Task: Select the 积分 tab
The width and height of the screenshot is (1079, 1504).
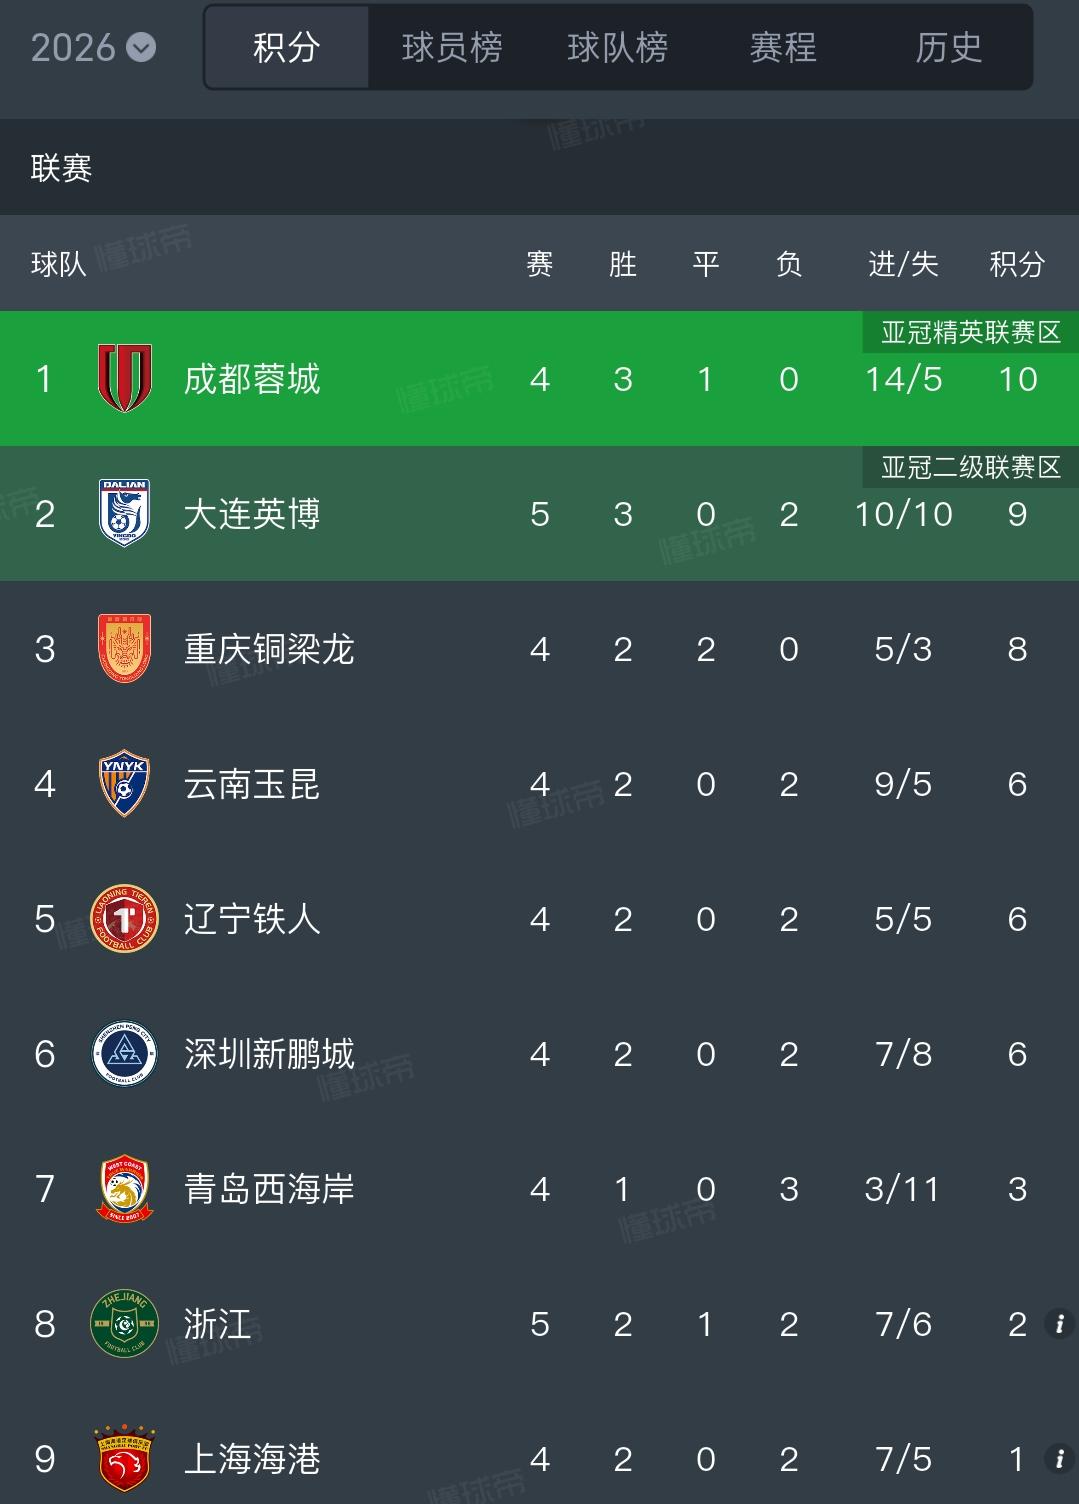Action: (287, 47)
